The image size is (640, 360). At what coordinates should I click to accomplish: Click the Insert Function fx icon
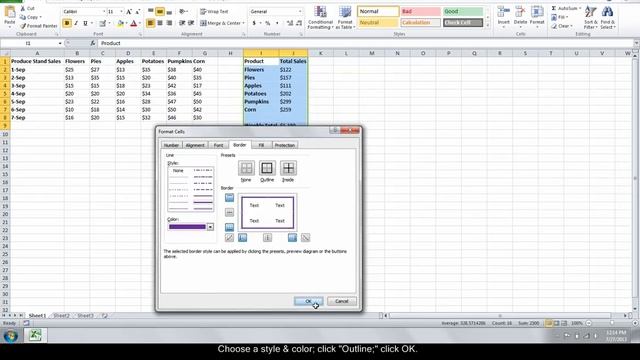coord(93,43)
